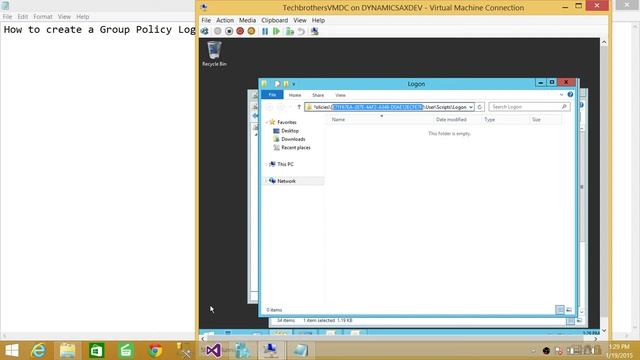
Task: Click the VM Connection horizontal scrollbar track
Action: point(399,339)
